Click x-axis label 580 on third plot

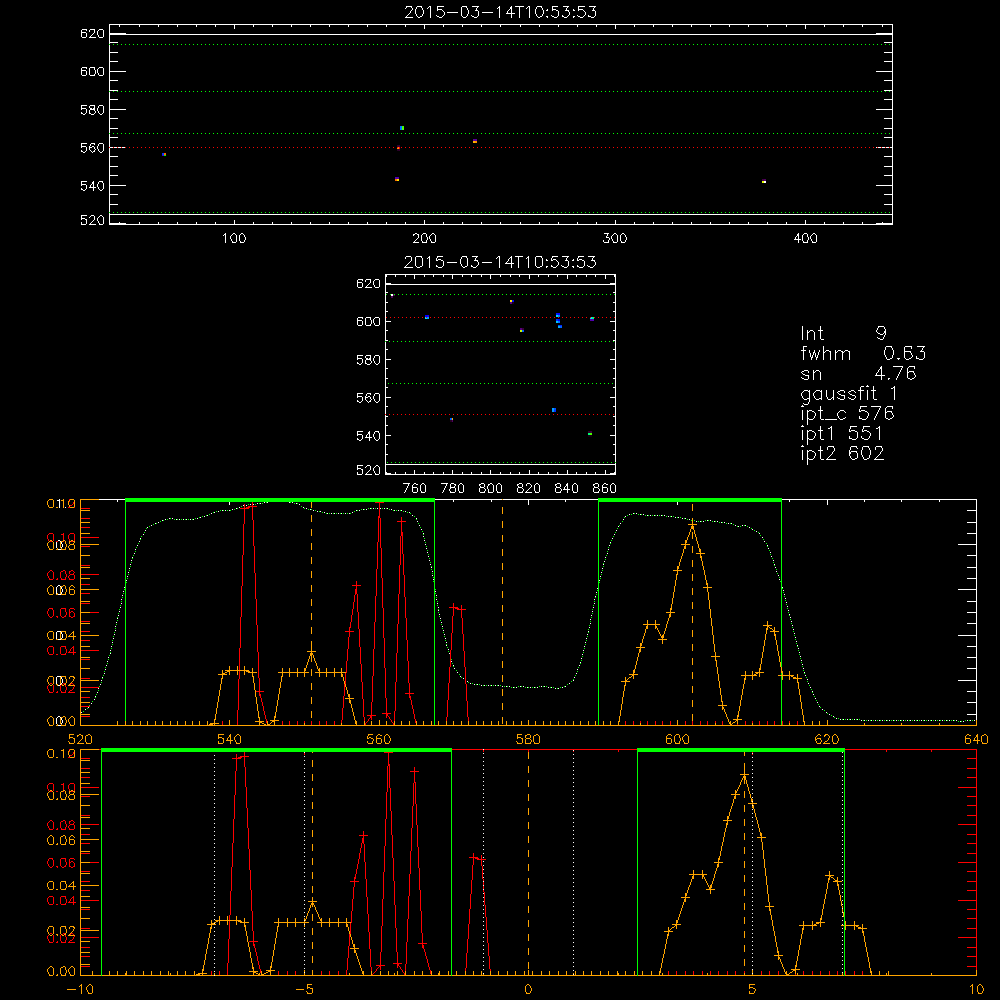pos(528,740)
